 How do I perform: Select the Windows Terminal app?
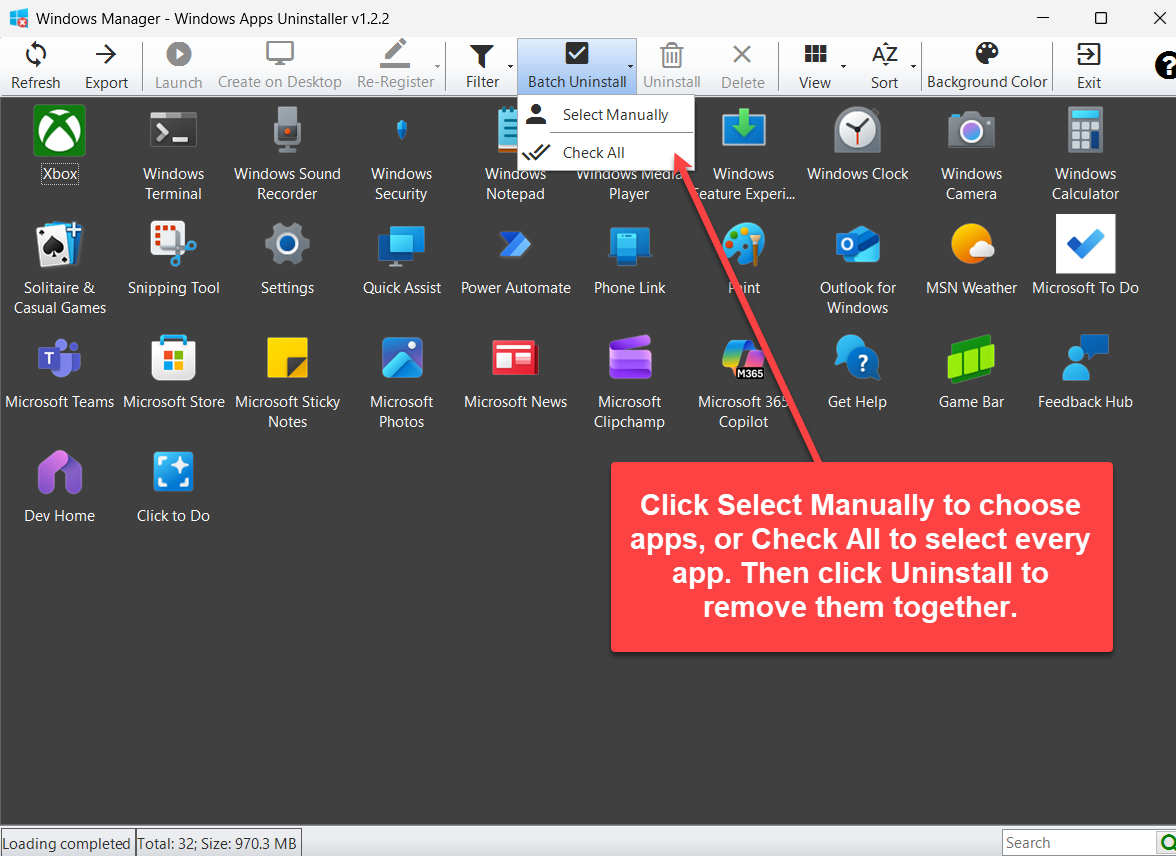(x=173, y=155)
